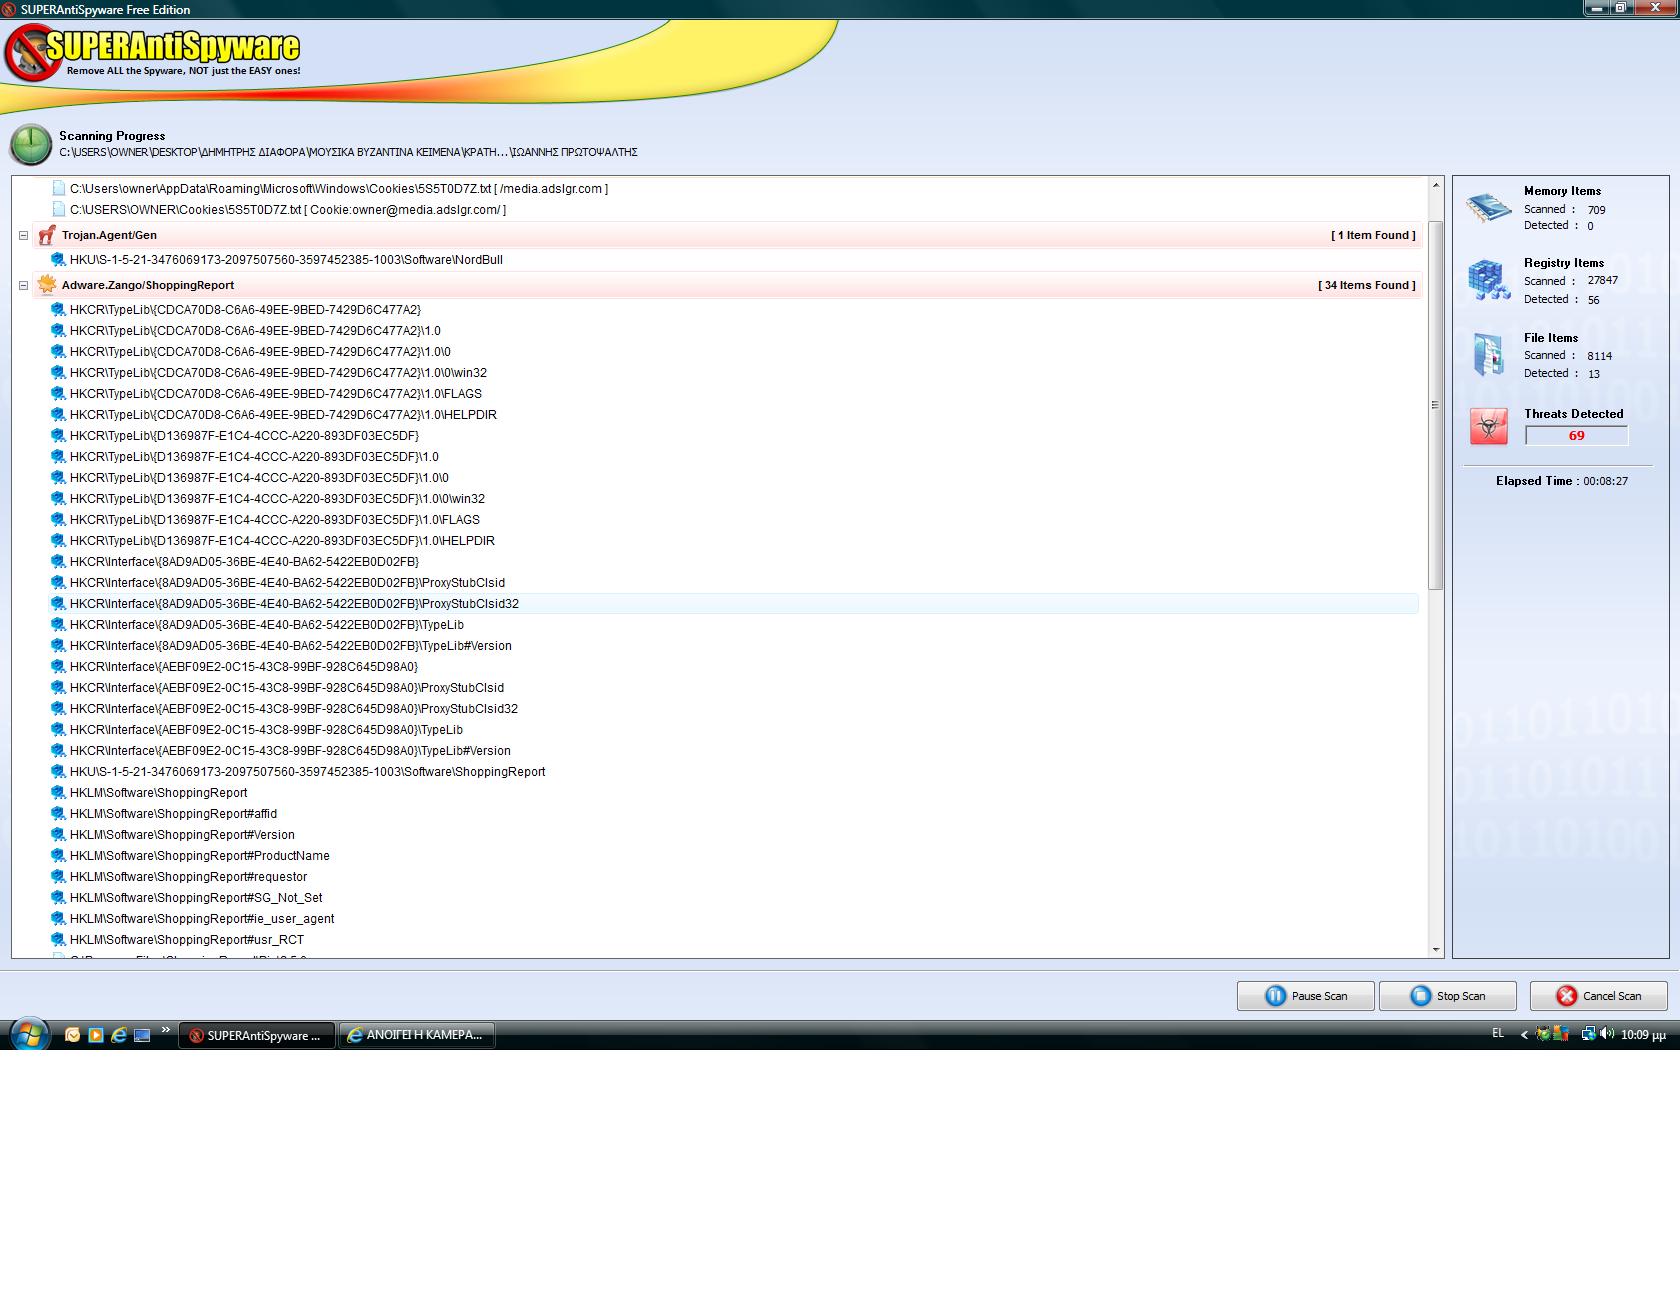Launch Internet Explorer from quick launch
The height and width of the screenshot is (1315, 1680).
[x=119, y=1035]
